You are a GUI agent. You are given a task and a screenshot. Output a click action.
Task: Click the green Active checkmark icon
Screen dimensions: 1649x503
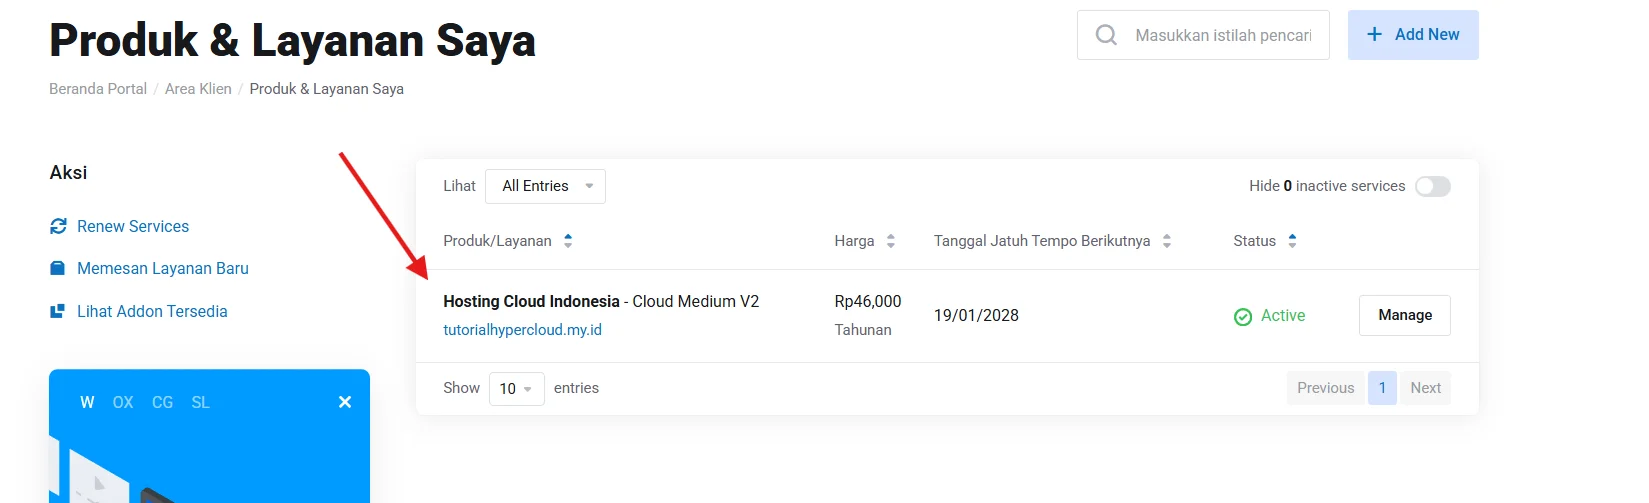click(1243, 316)
